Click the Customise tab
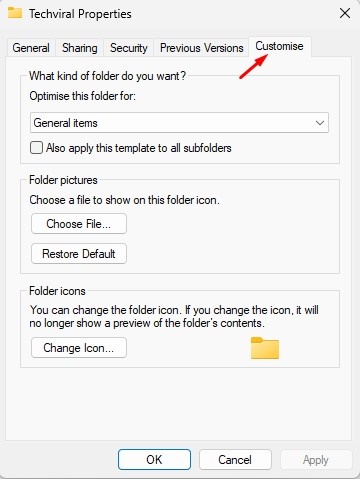 pyautogui.click(x=280, y=46)
